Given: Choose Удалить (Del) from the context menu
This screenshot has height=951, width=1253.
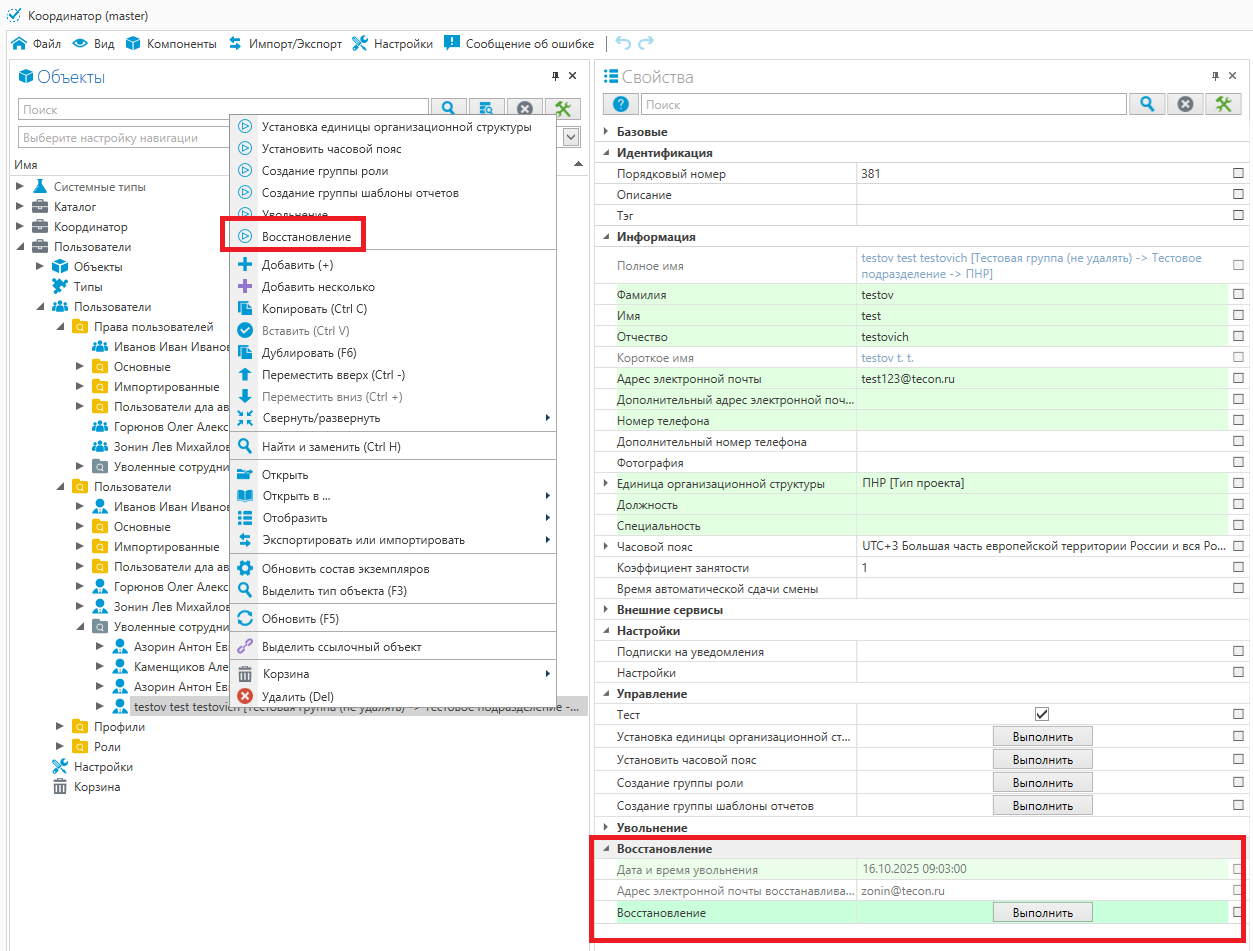Looking at the screenshot, I should (x=297, y=696).
